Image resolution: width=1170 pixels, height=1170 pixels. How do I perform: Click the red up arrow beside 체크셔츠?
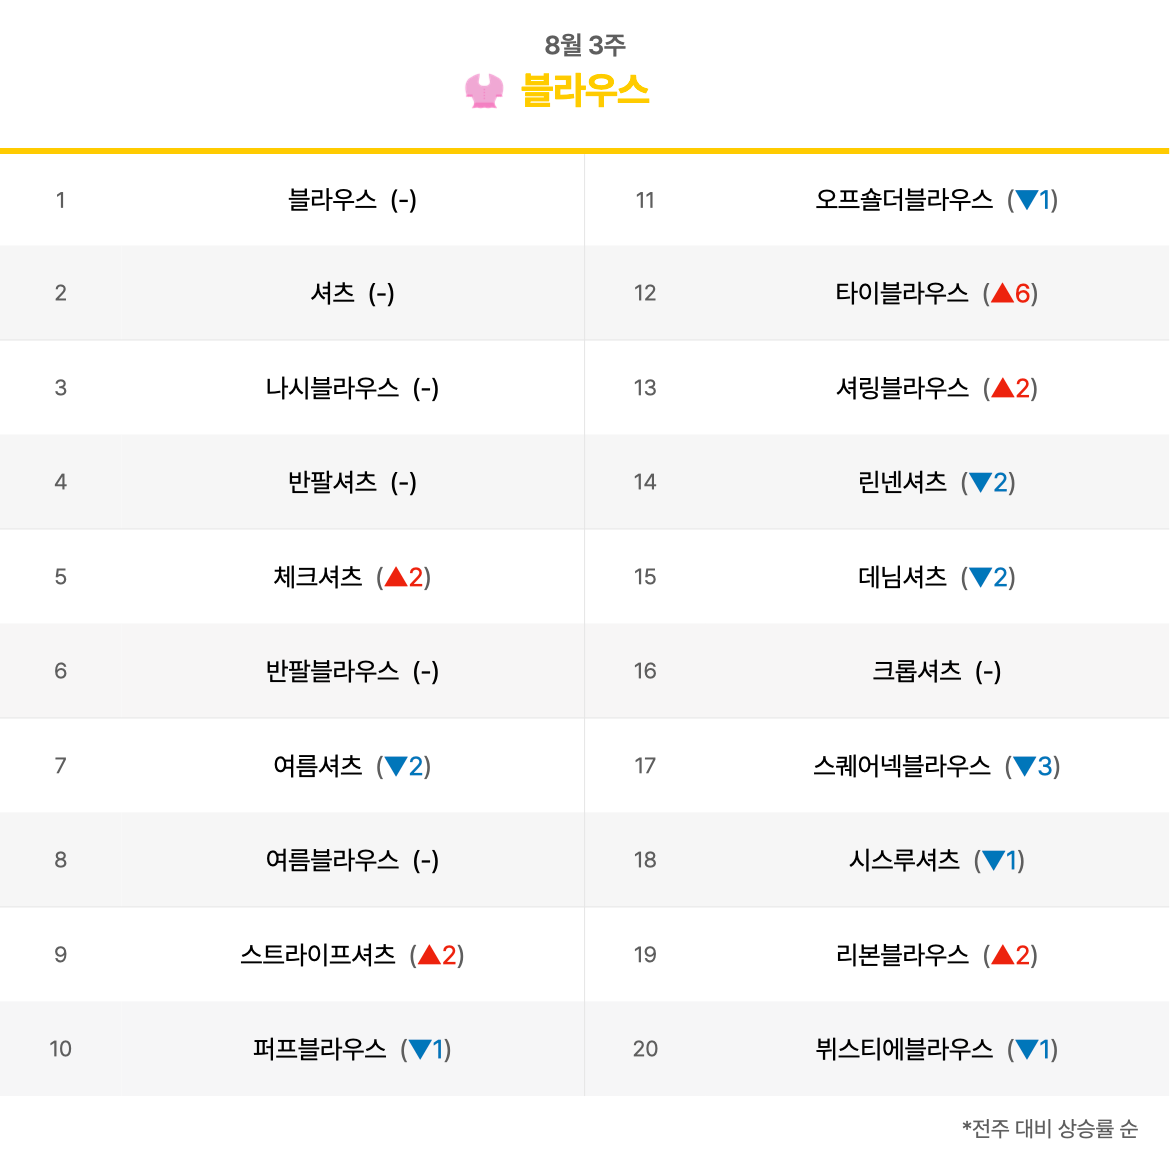(x=395, y=577)
